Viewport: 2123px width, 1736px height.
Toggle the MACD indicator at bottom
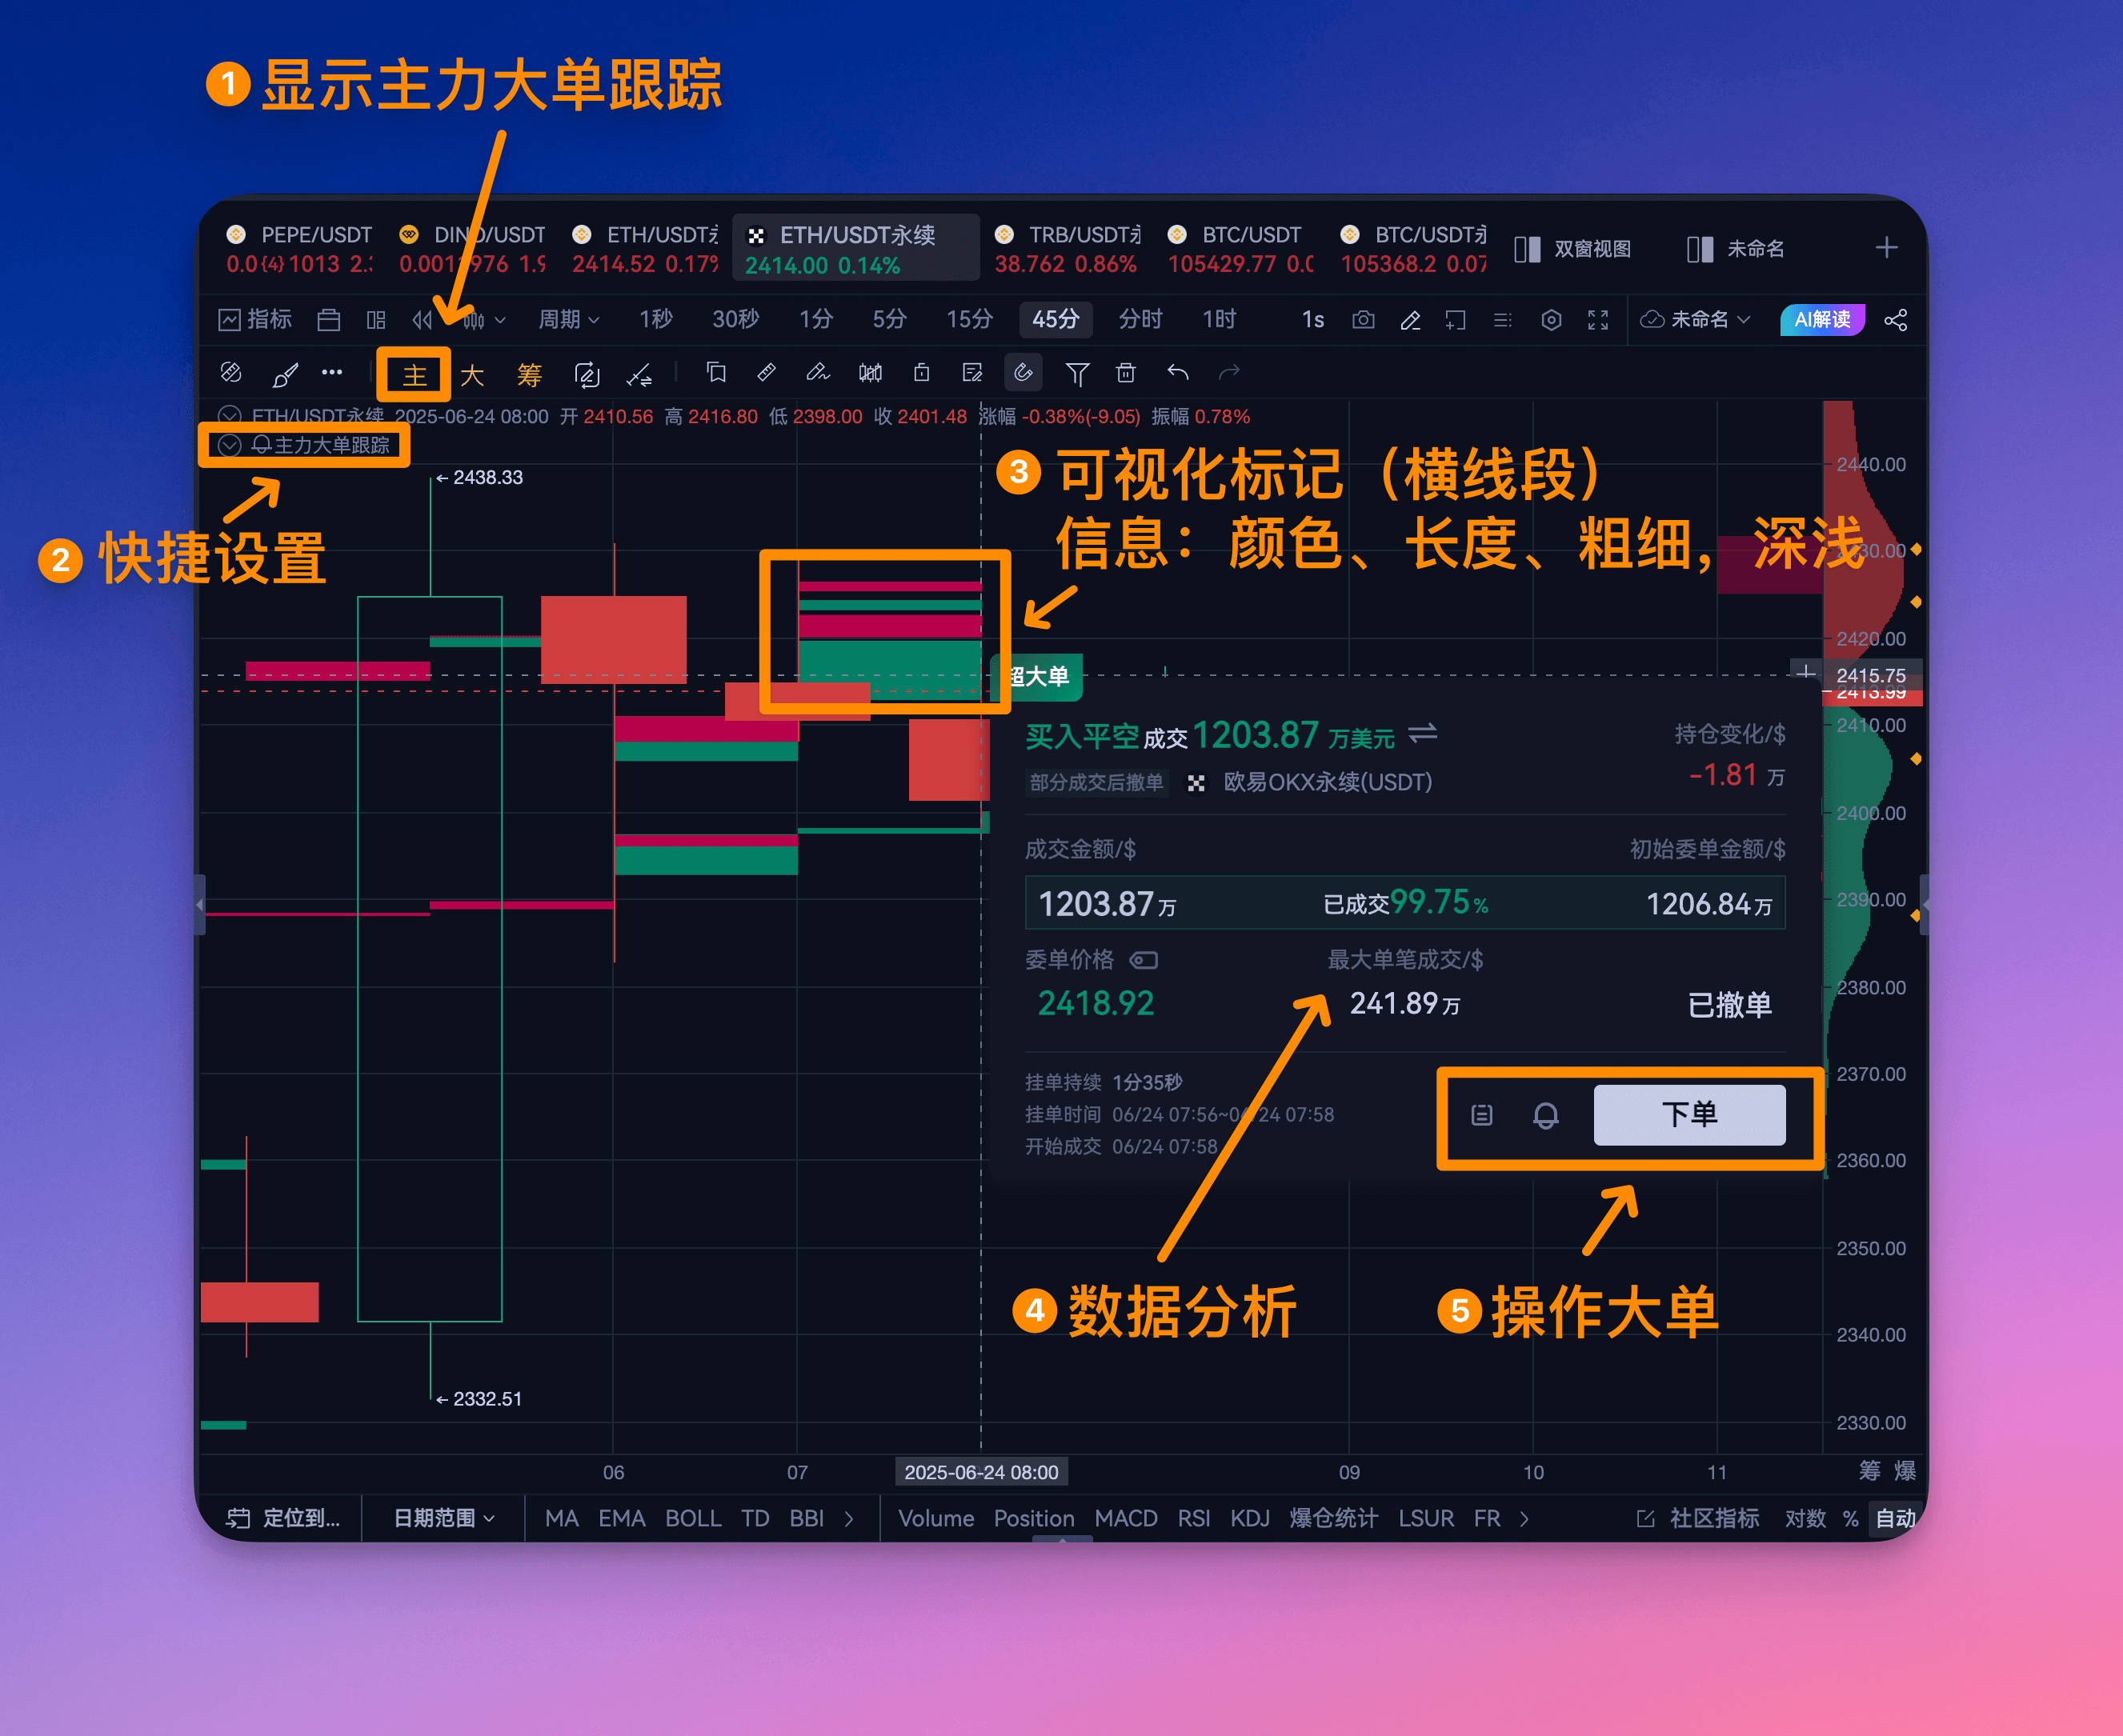(x=1125, y=1518)
